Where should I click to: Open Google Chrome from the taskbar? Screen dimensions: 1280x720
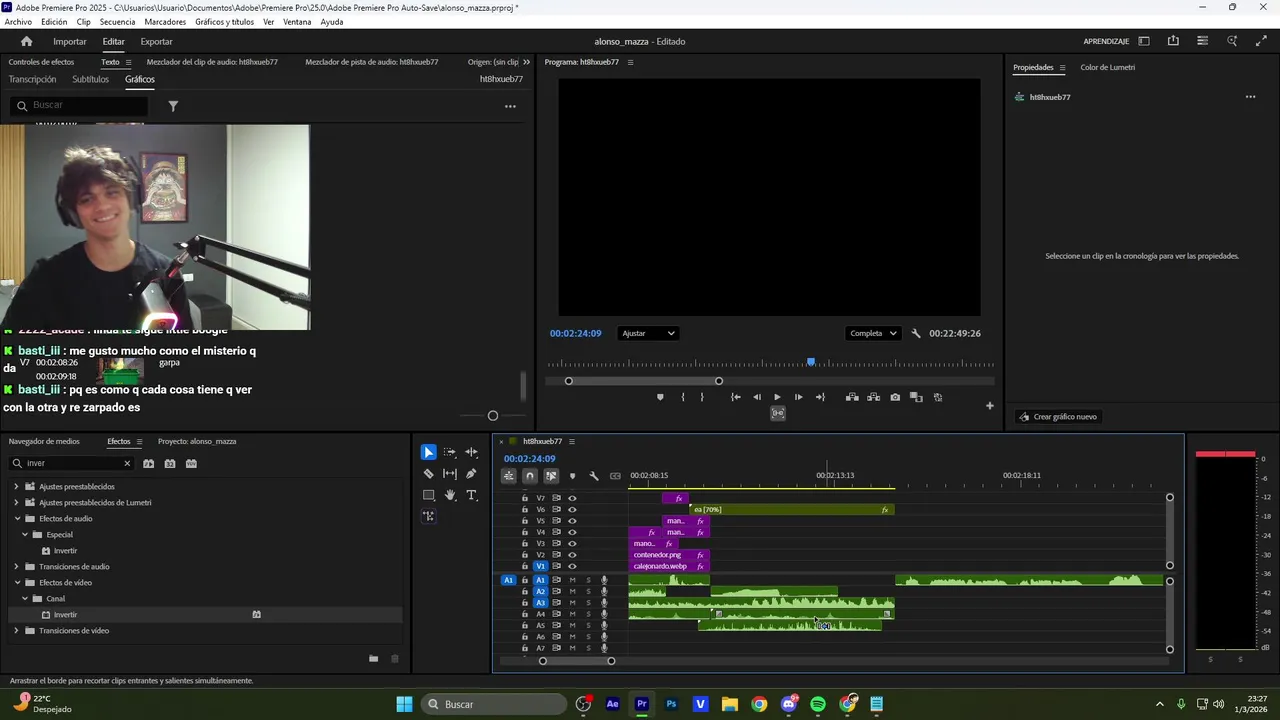759,704
